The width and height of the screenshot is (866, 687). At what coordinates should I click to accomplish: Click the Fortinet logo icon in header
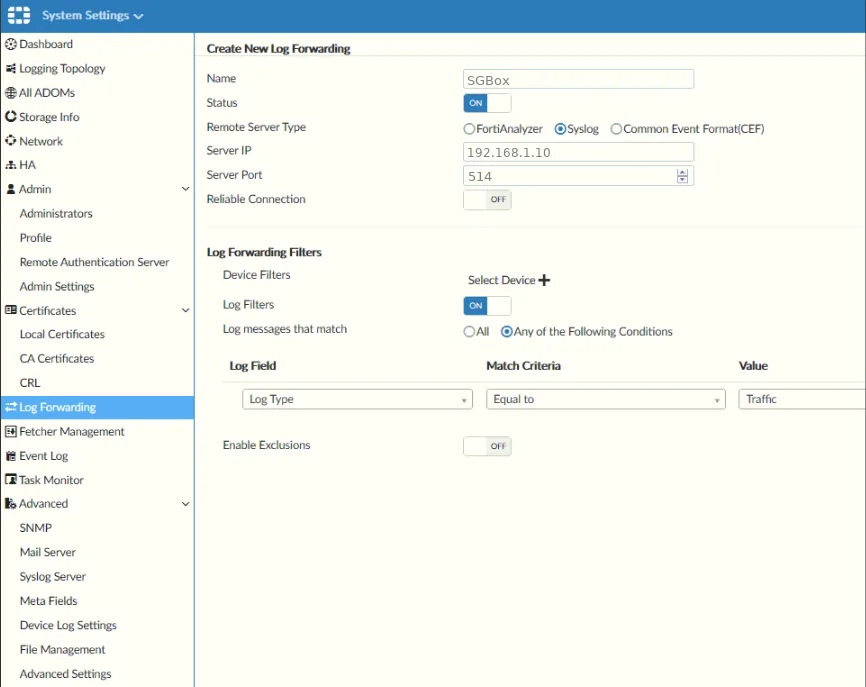coord(18,16)
